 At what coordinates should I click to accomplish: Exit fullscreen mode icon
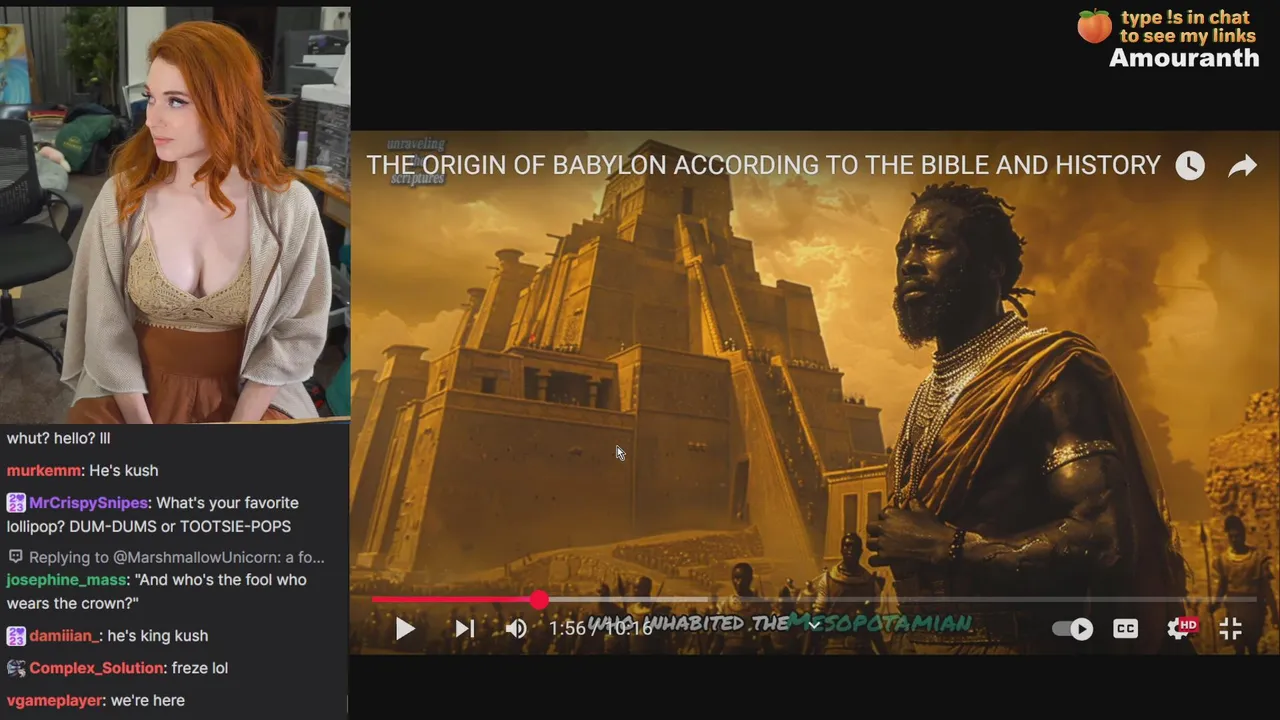point(1231,629)
